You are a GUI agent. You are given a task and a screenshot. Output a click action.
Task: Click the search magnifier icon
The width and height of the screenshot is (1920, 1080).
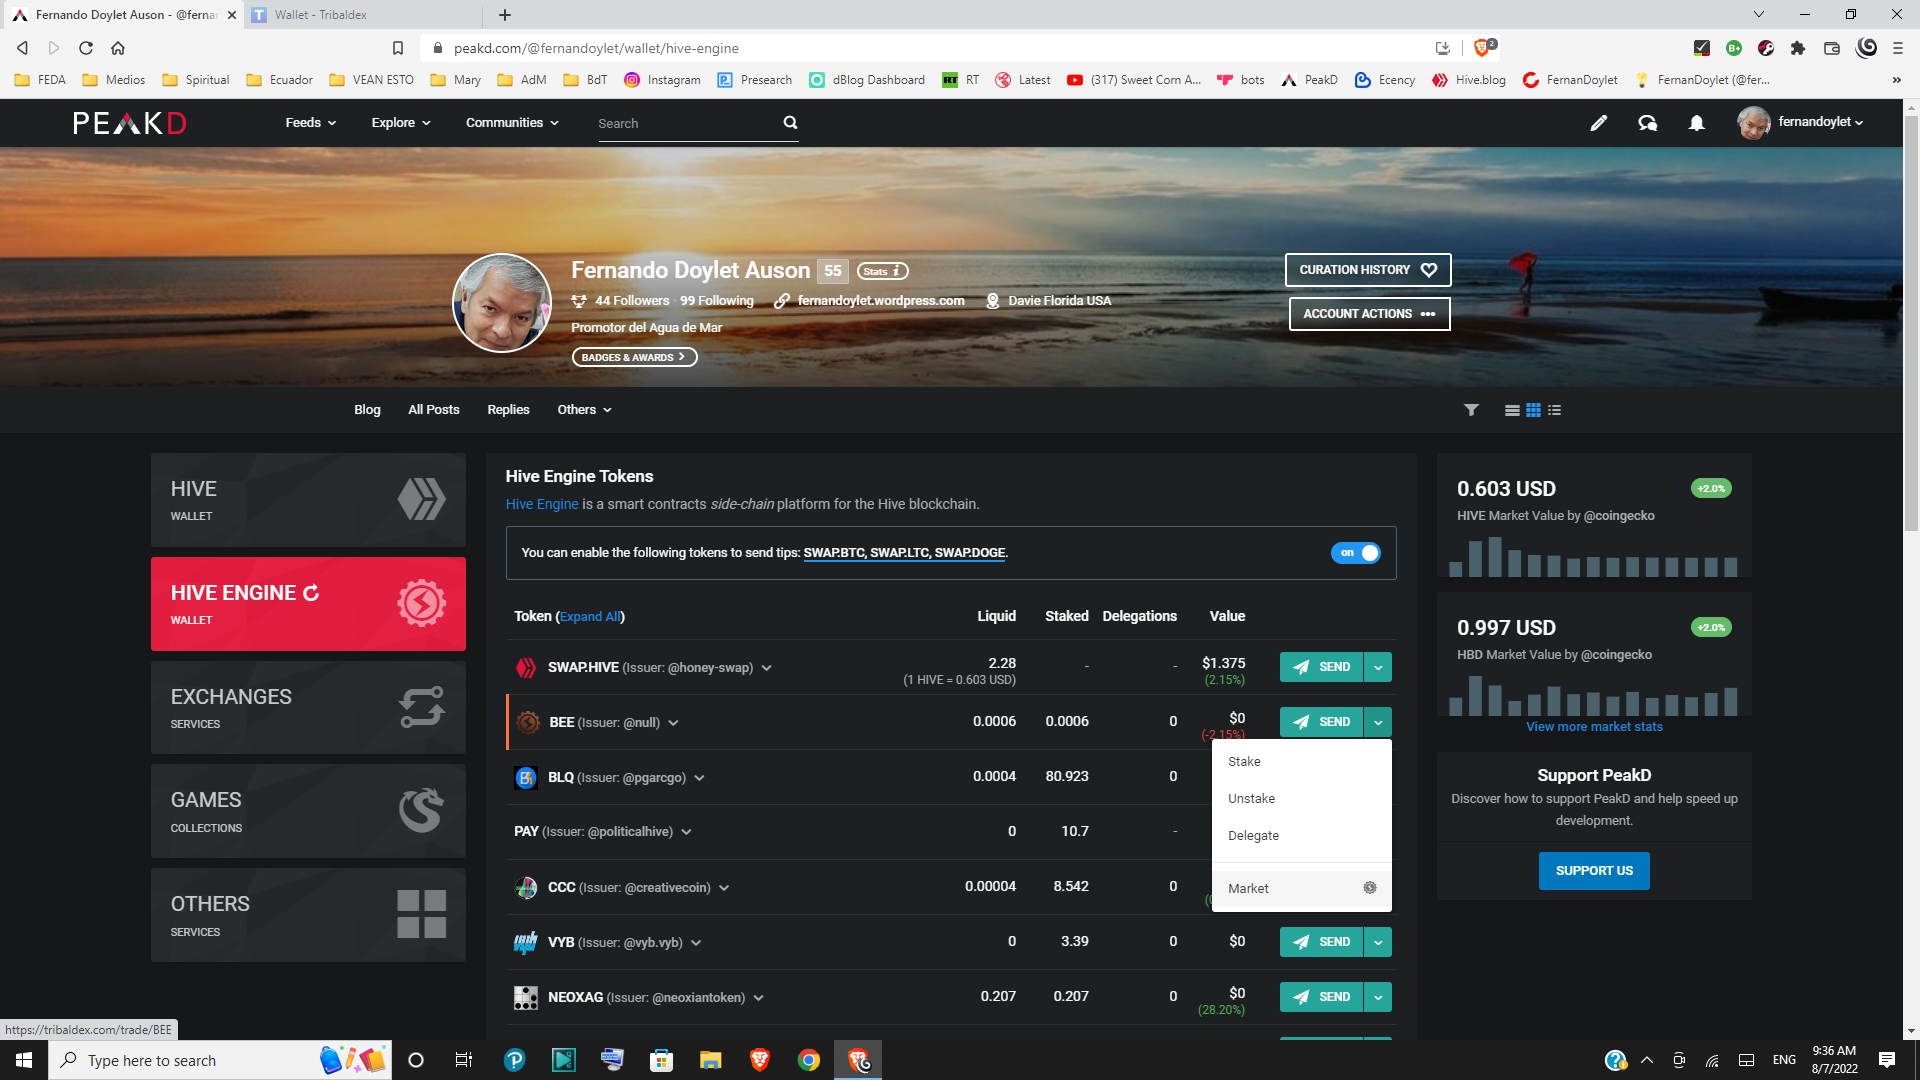[790, 123]
